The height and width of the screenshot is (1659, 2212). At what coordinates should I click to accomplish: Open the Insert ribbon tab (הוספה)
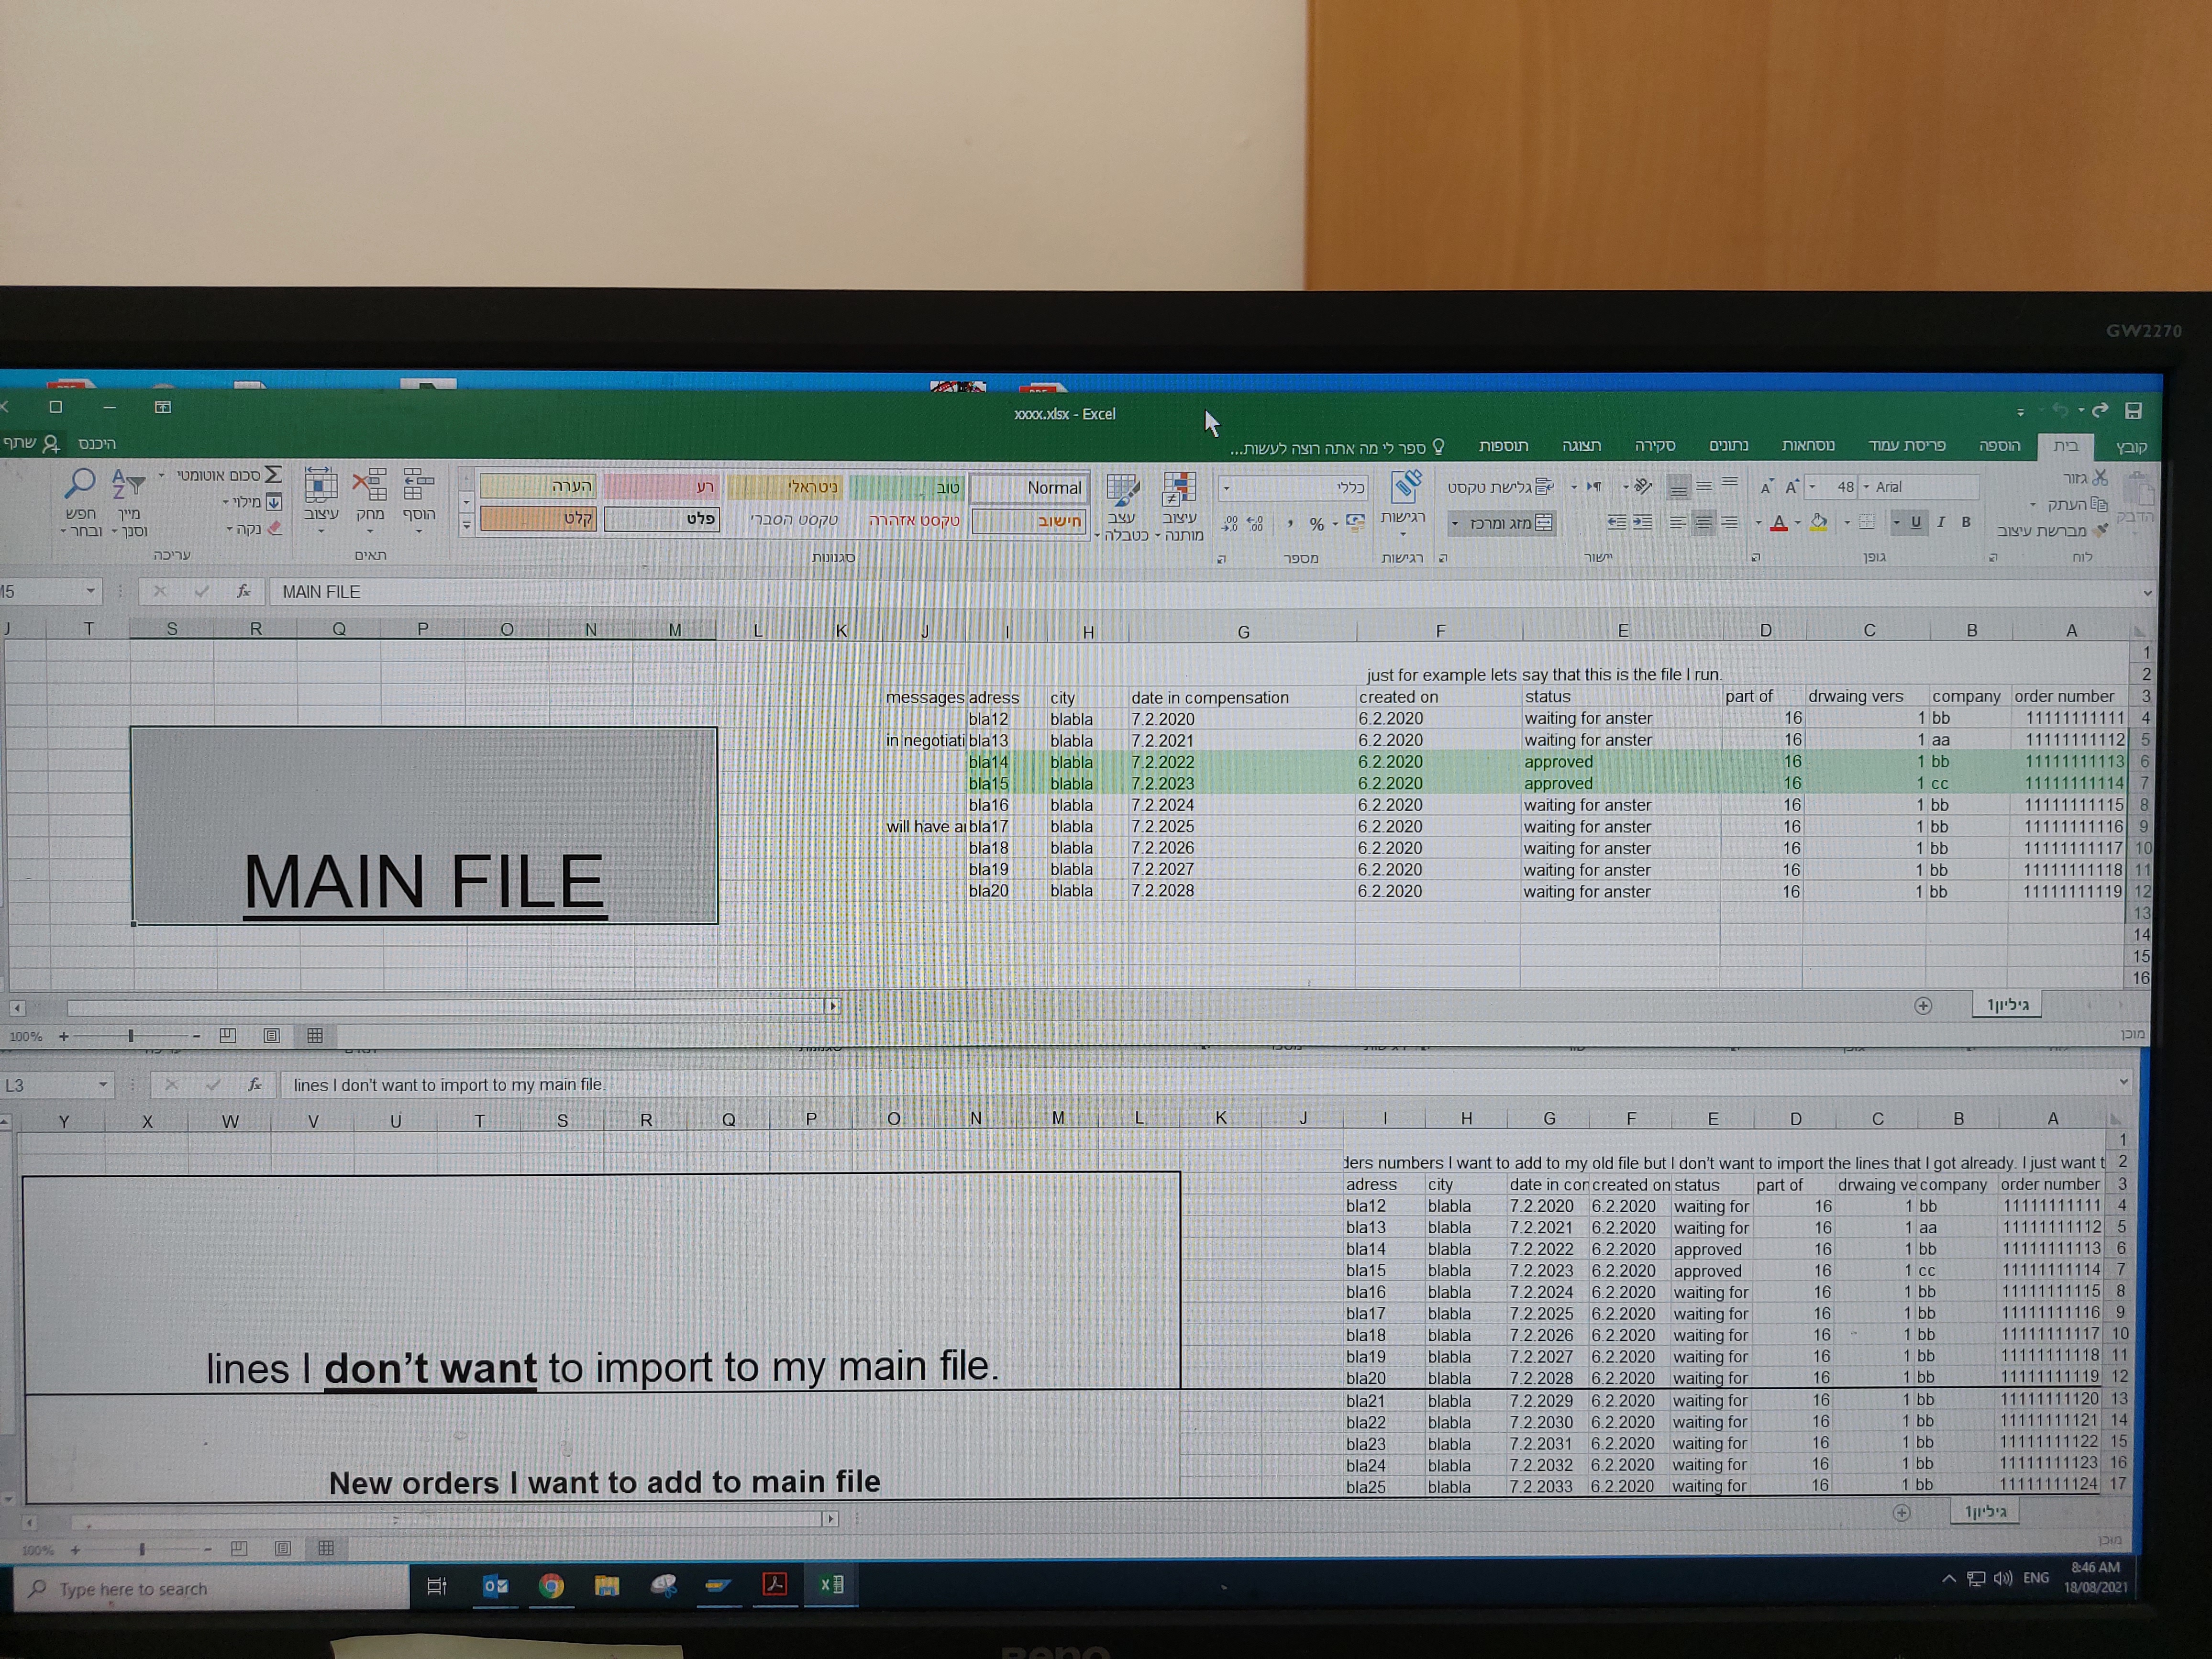[1999, 445]
